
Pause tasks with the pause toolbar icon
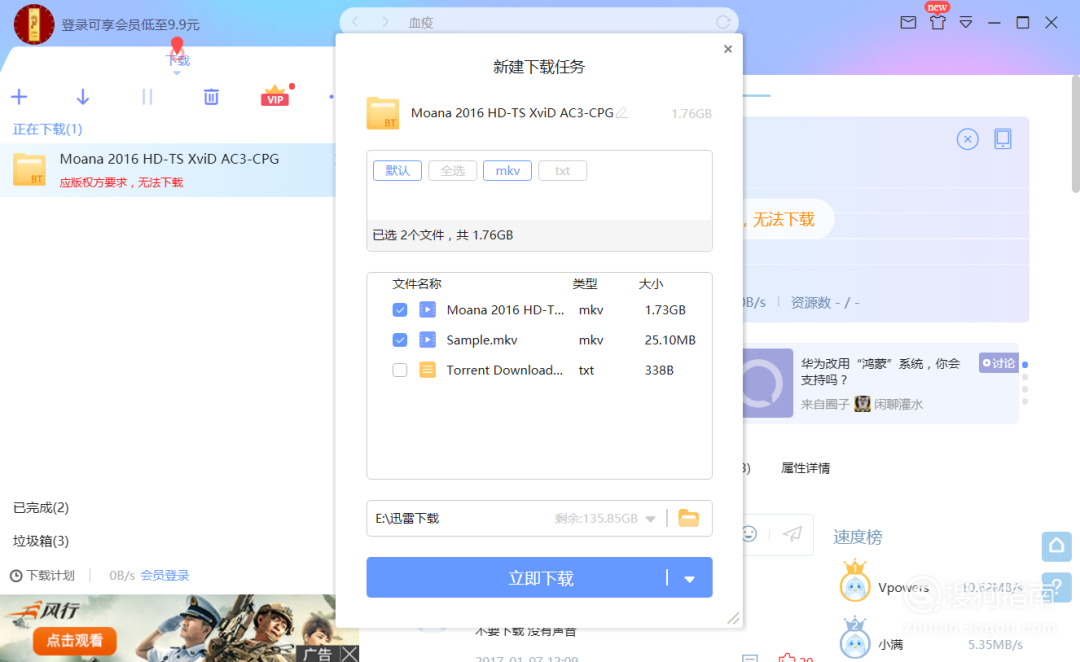coord(147,97)
